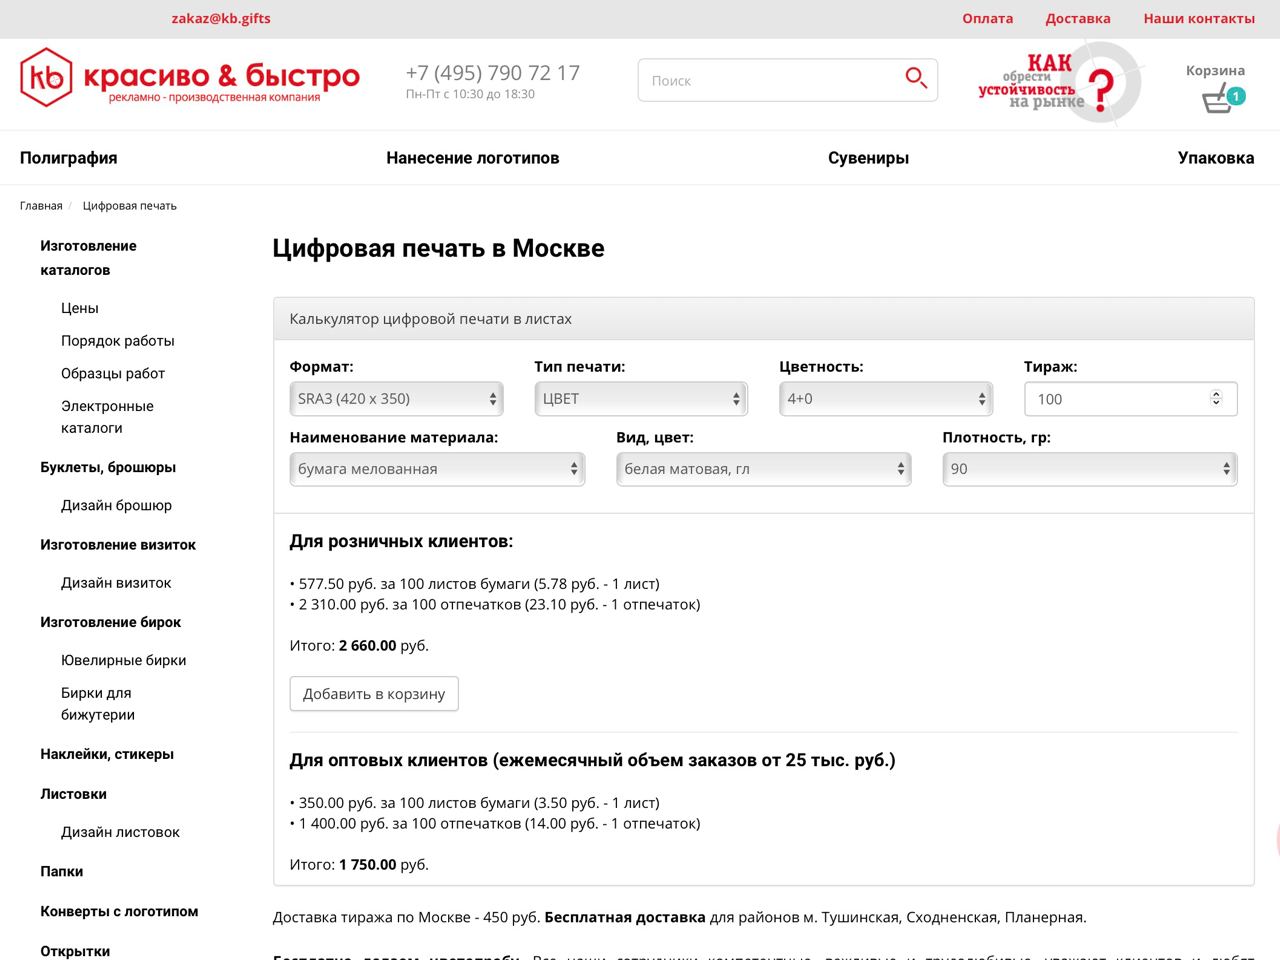Open the Упаковка menu
This screenshot has height=960, width=1280.
point(1216,158)
